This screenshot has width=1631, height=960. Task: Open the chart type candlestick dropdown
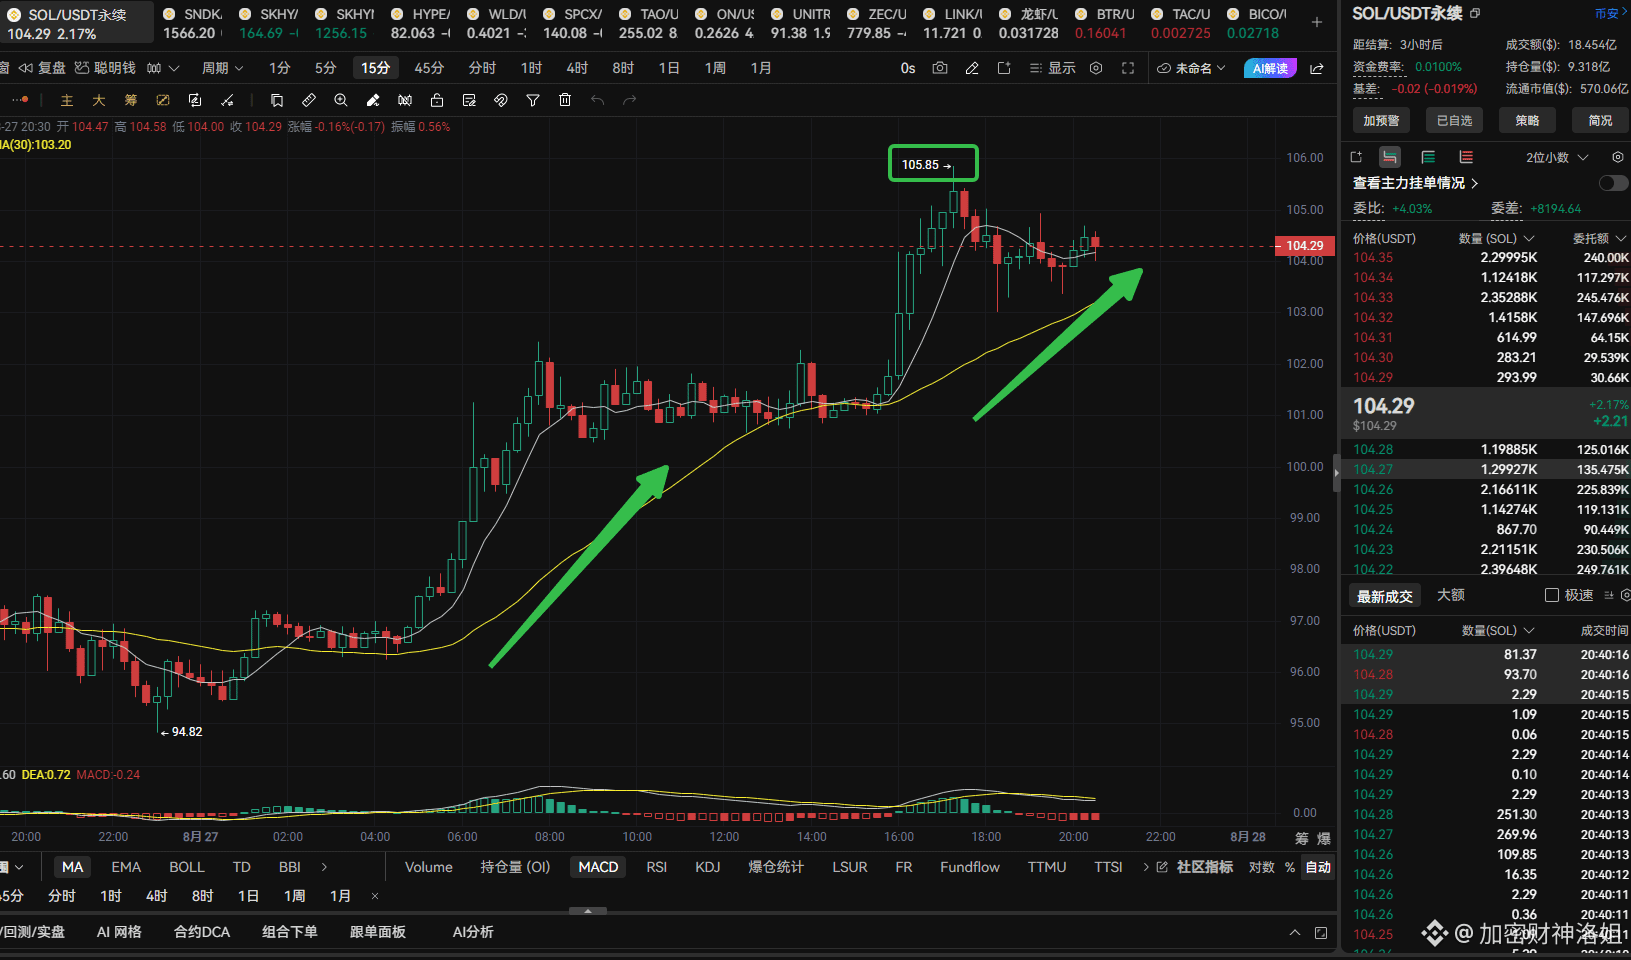(x=163, y=68)
